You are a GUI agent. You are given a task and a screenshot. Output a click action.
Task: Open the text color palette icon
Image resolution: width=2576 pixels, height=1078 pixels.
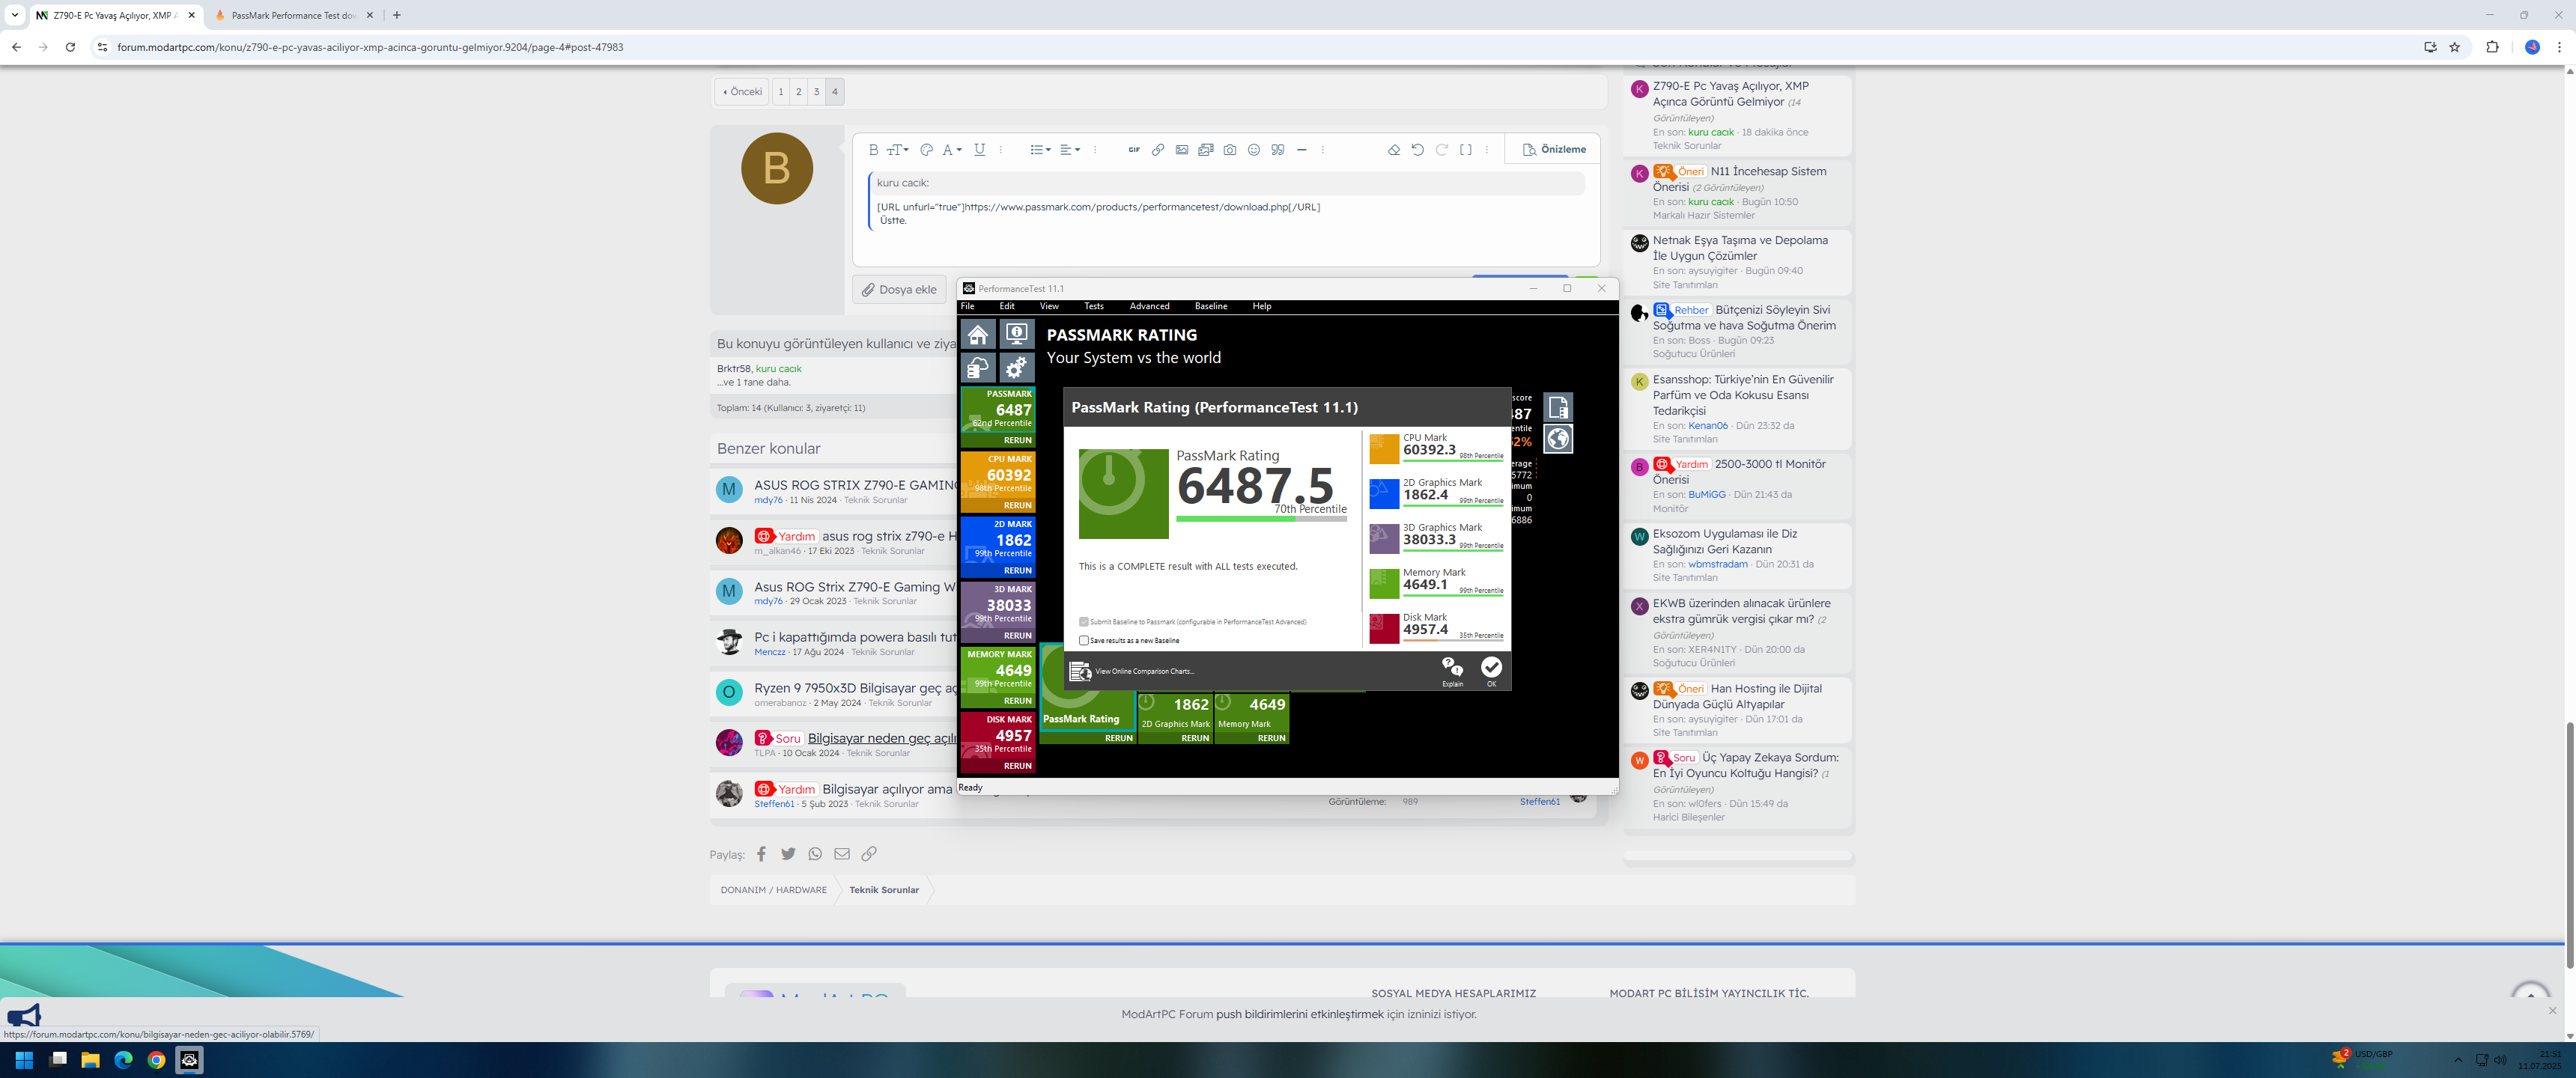[926, 150]
